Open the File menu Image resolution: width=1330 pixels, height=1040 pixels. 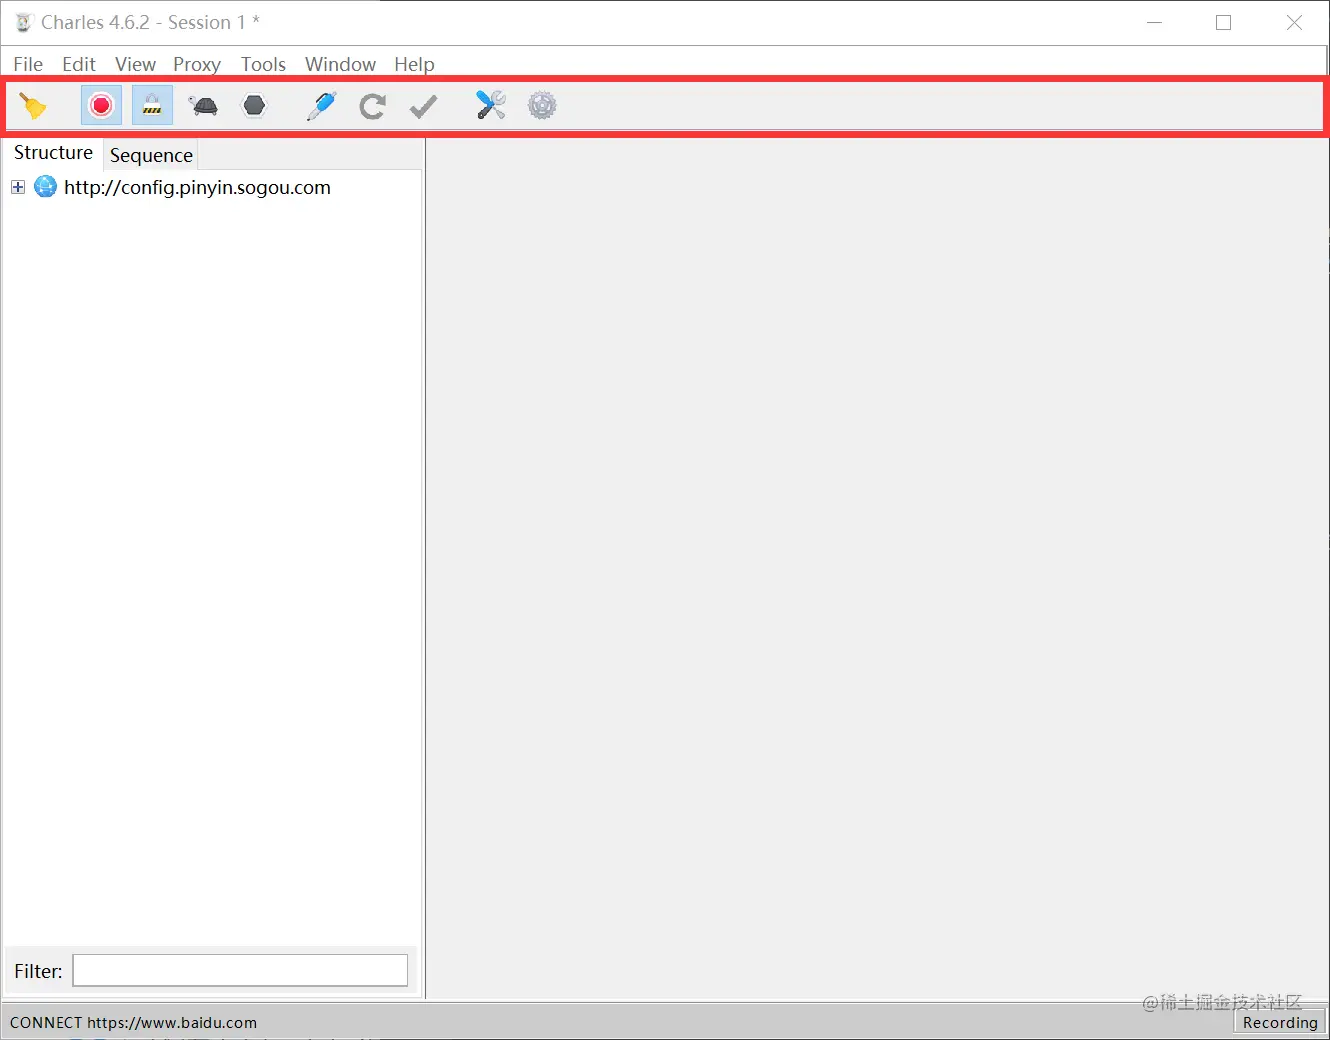click(x=28, y=64)
